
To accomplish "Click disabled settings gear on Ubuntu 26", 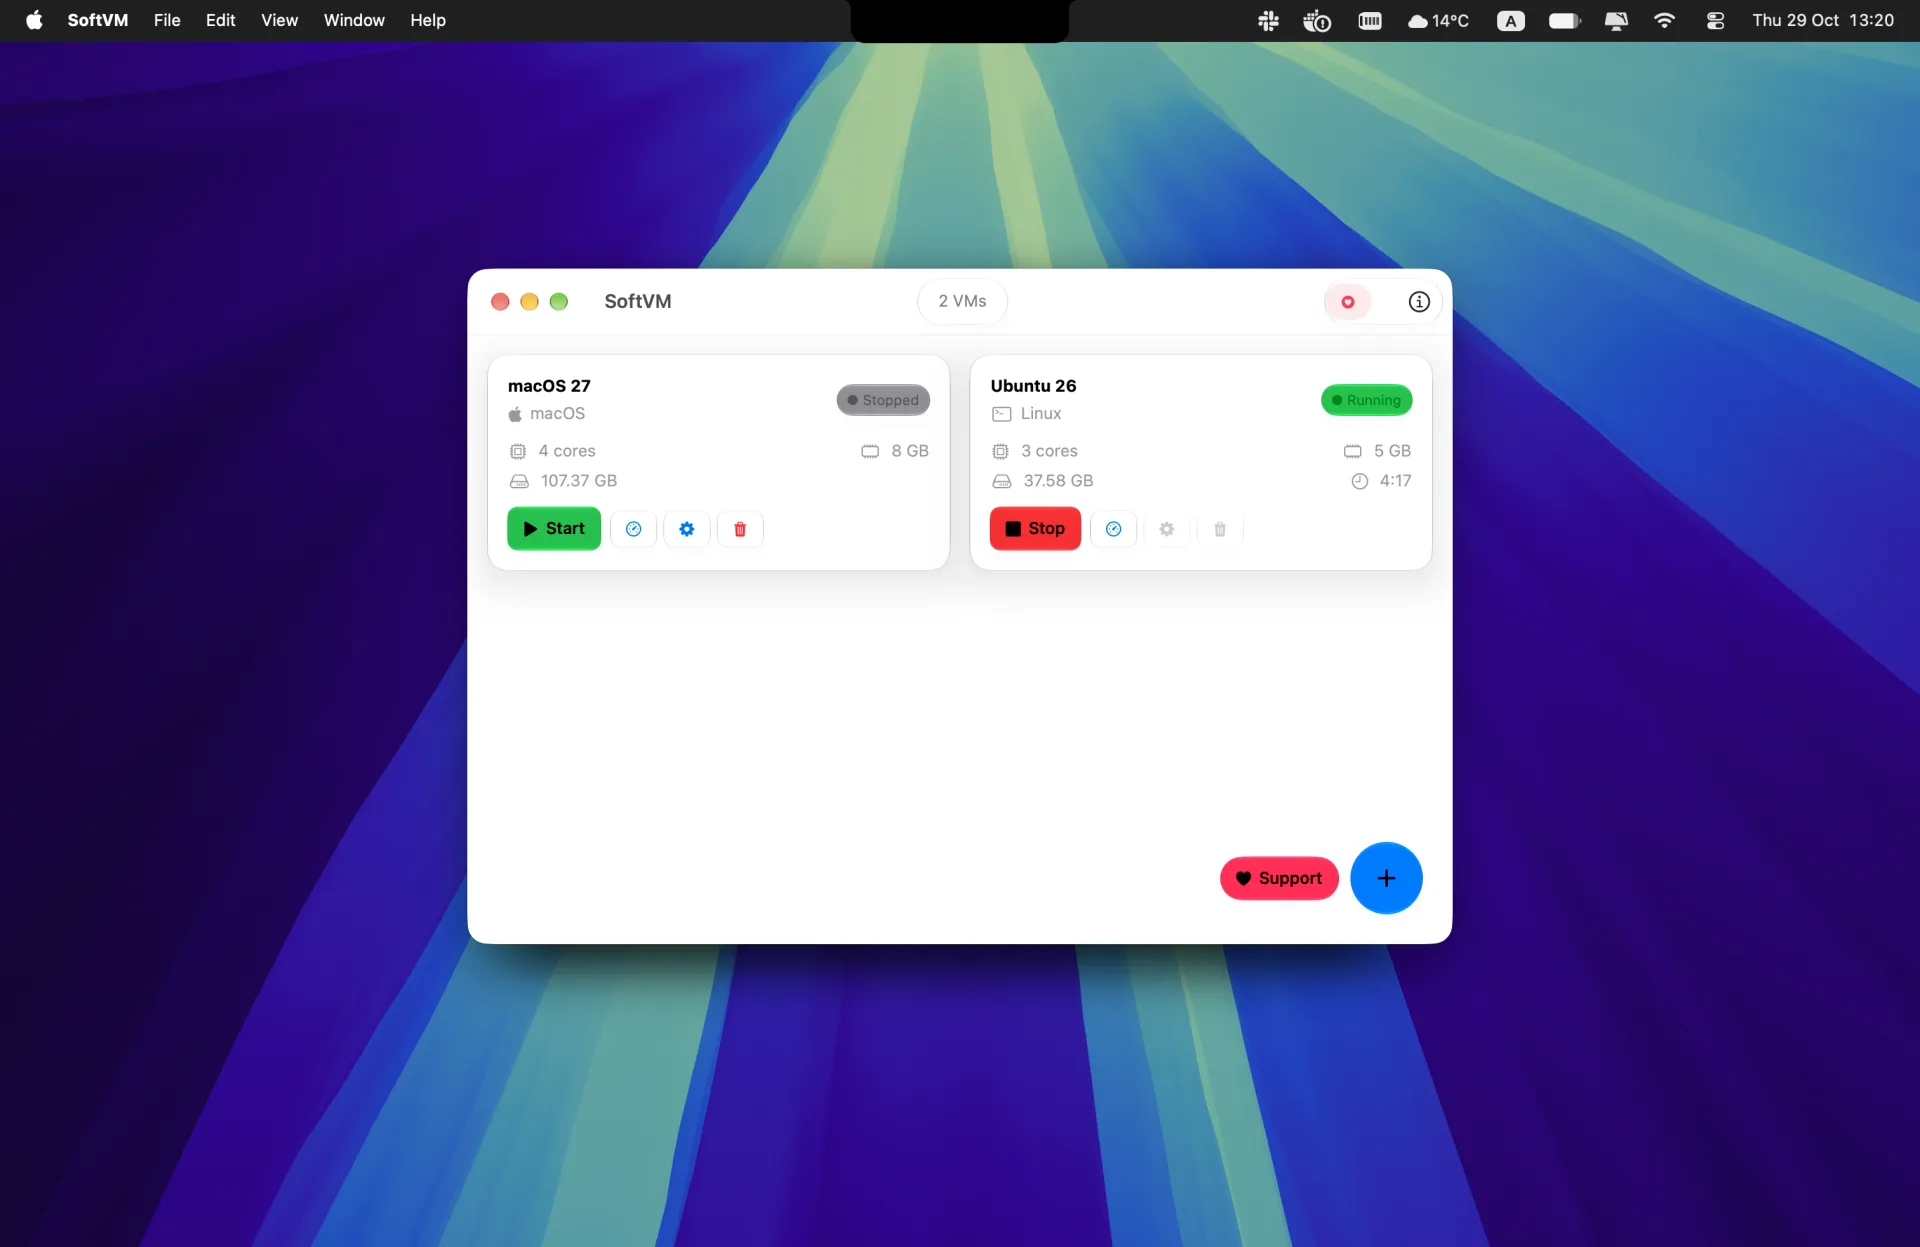I will pyautogui.click(x=1167, y=529).
